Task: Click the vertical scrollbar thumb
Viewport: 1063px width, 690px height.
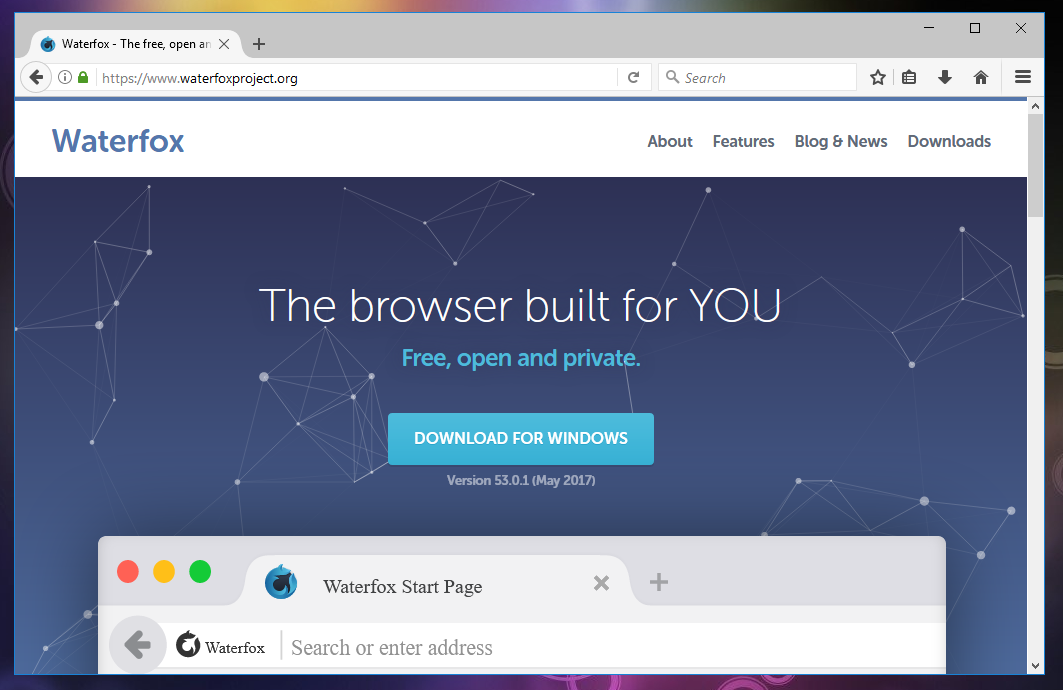Action: click(1035, 165)
